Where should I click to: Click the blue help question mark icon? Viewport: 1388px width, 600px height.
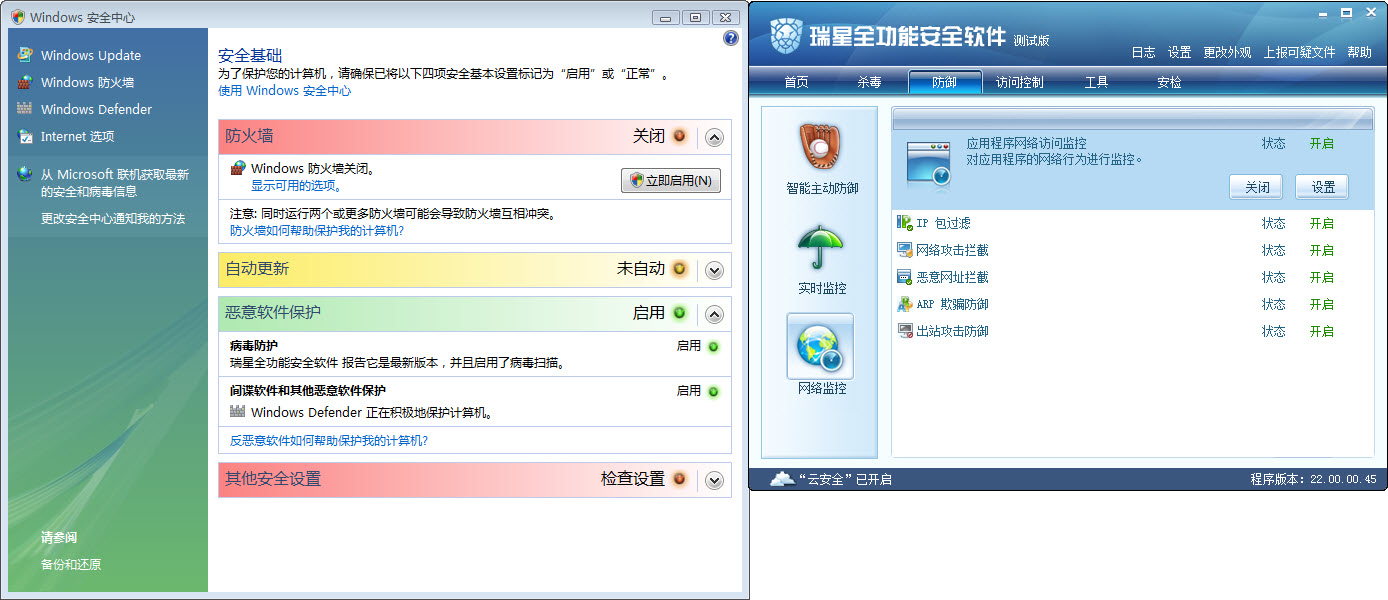click(730, 38)
